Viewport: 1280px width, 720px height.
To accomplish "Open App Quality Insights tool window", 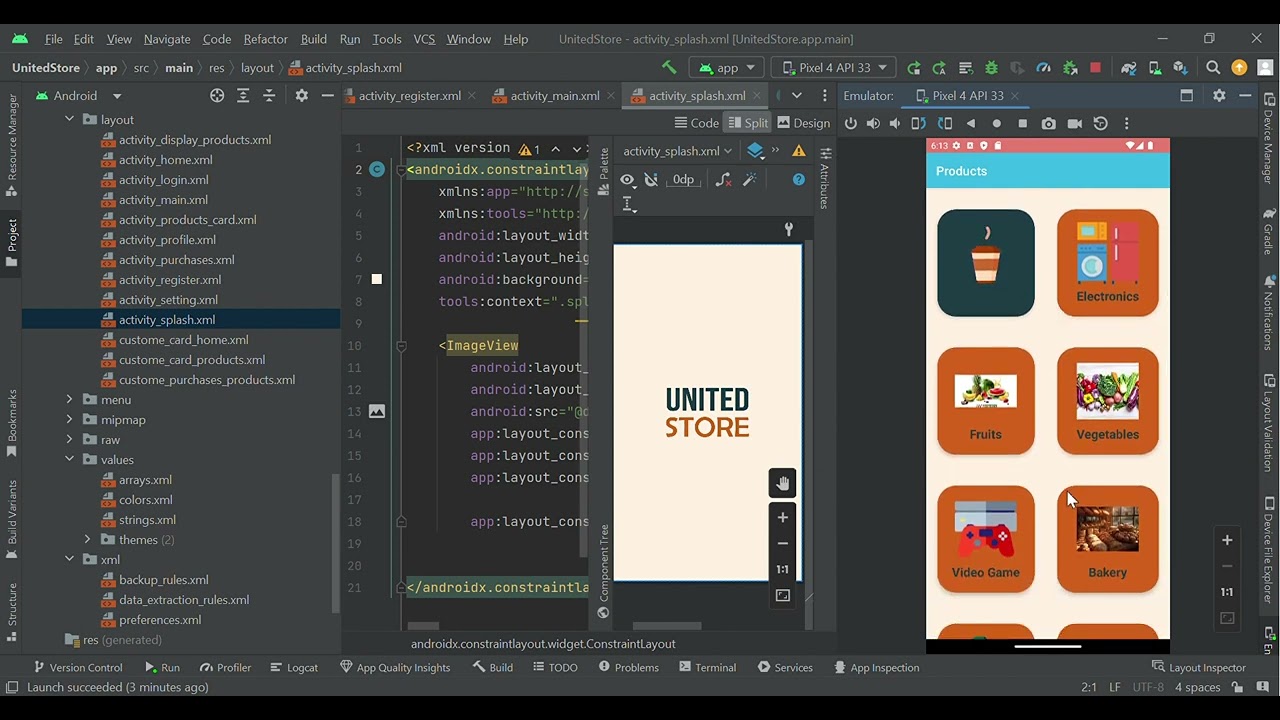I will 395,668.
